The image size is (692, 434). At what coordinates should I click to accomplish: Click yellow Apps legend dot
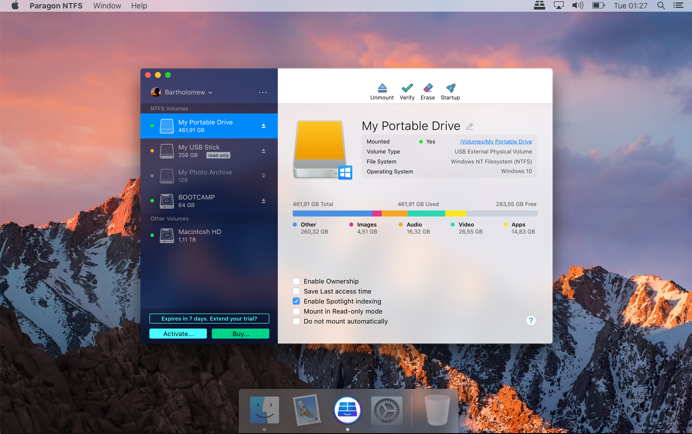tap(506, 225)
